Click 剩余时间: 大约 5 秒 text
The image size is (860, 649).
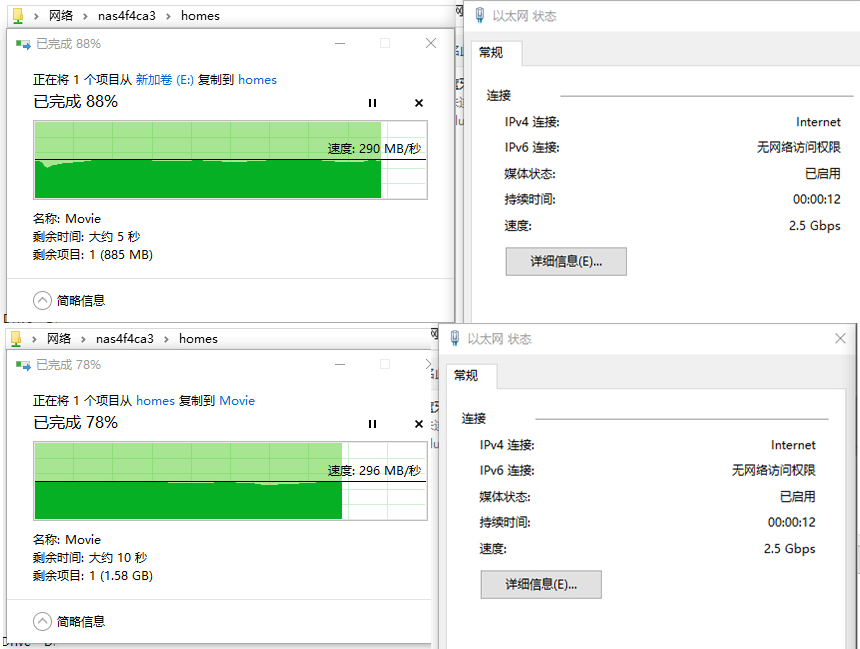pos(86,237)
